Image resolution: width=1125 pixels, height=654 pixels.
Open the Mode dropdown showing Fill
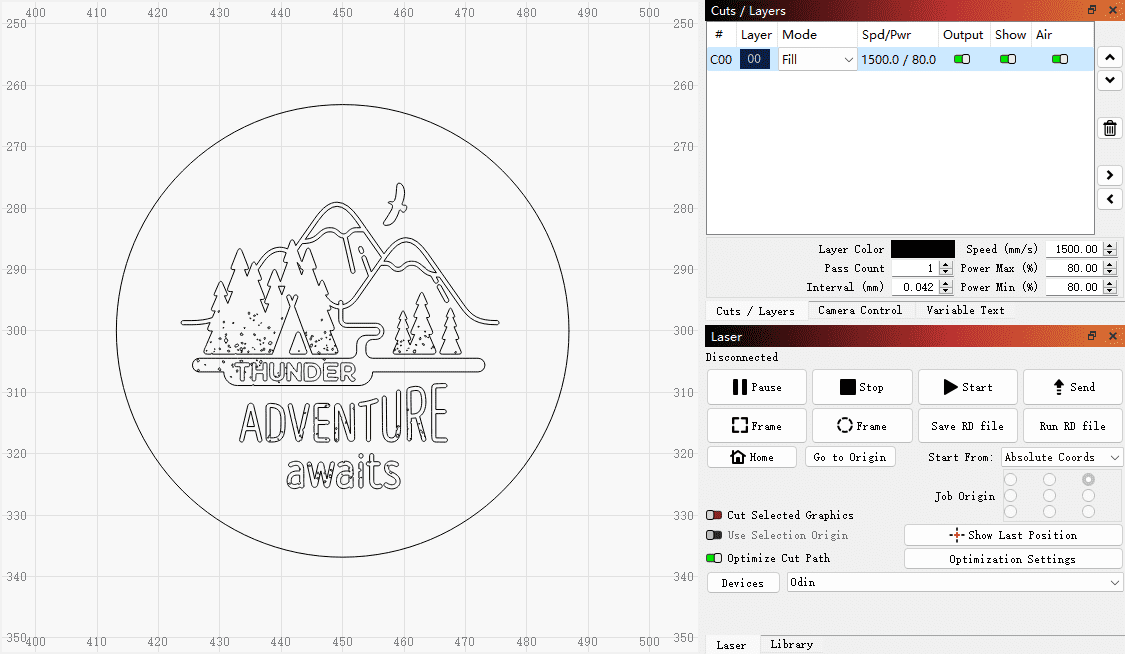click(x=818, y=59)
